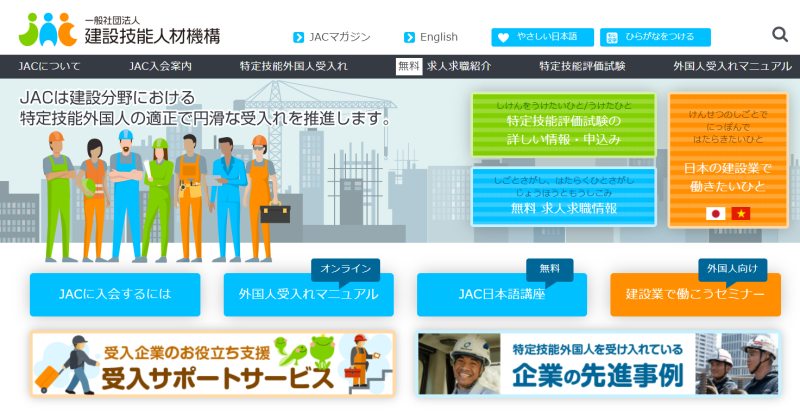Expand the JAC入会案内 menu
This screenshot has height=414, width=800.
[160, 67]
